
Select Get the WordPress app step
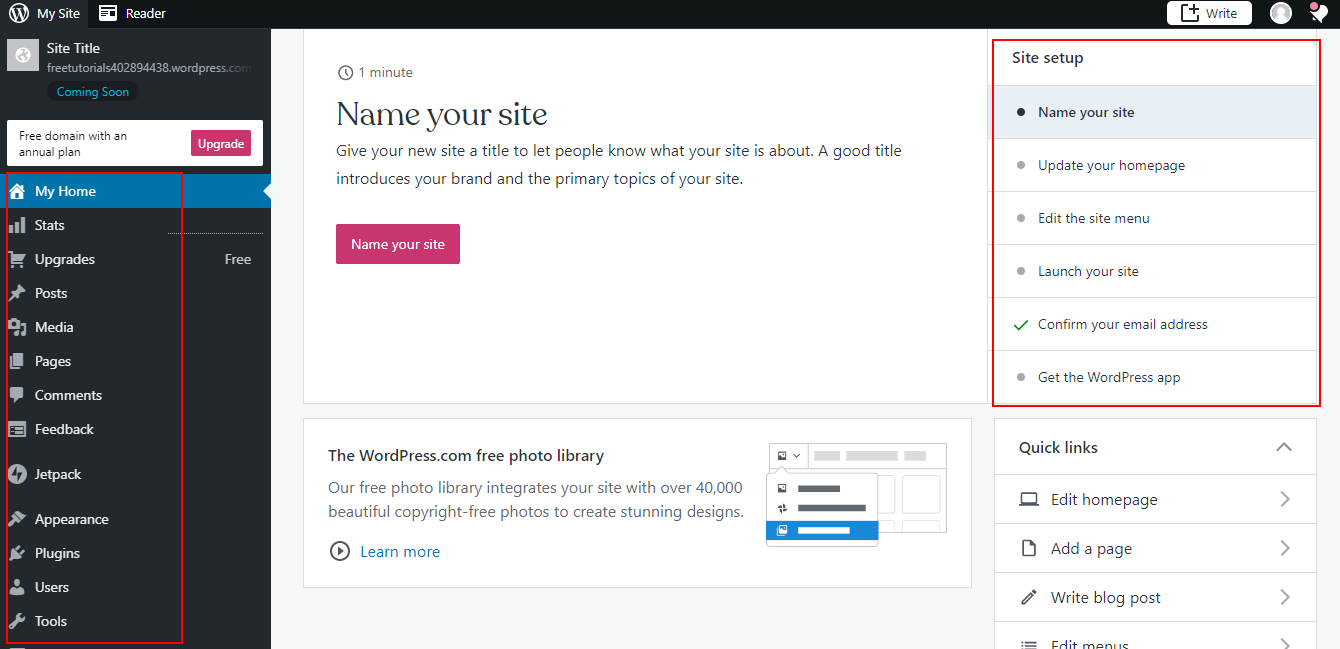(x=1154, y=377)
